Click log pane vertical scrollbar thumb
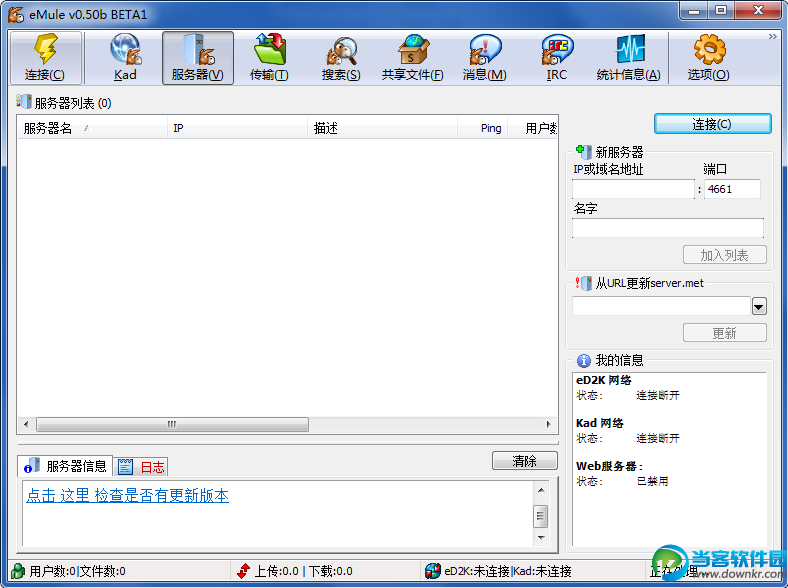The image size is (788, 588). 541,516
